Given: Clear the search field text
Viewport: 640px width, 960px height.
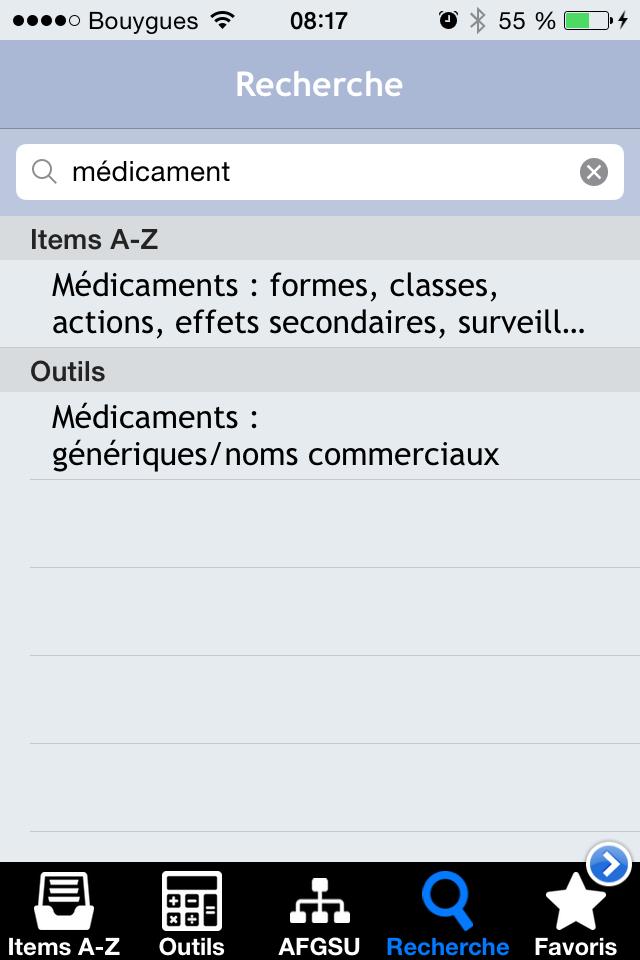Looking at the screenshot, I should (x=594, y=172).
